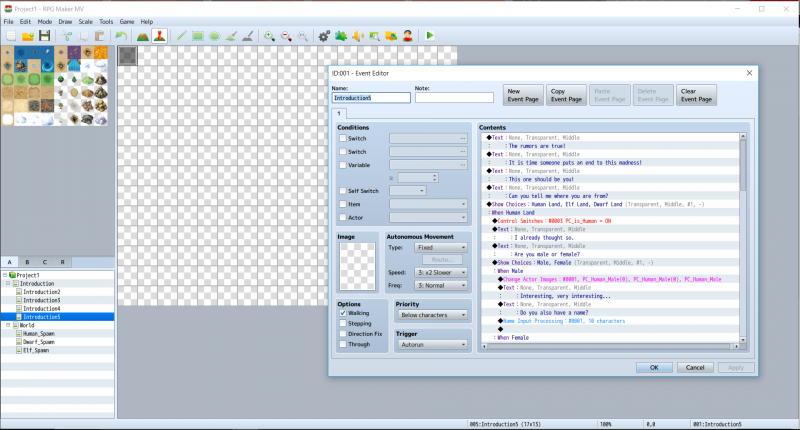The image size is (800, 430).
Task: Click the event Image preview box
Action: click(357, 266)
